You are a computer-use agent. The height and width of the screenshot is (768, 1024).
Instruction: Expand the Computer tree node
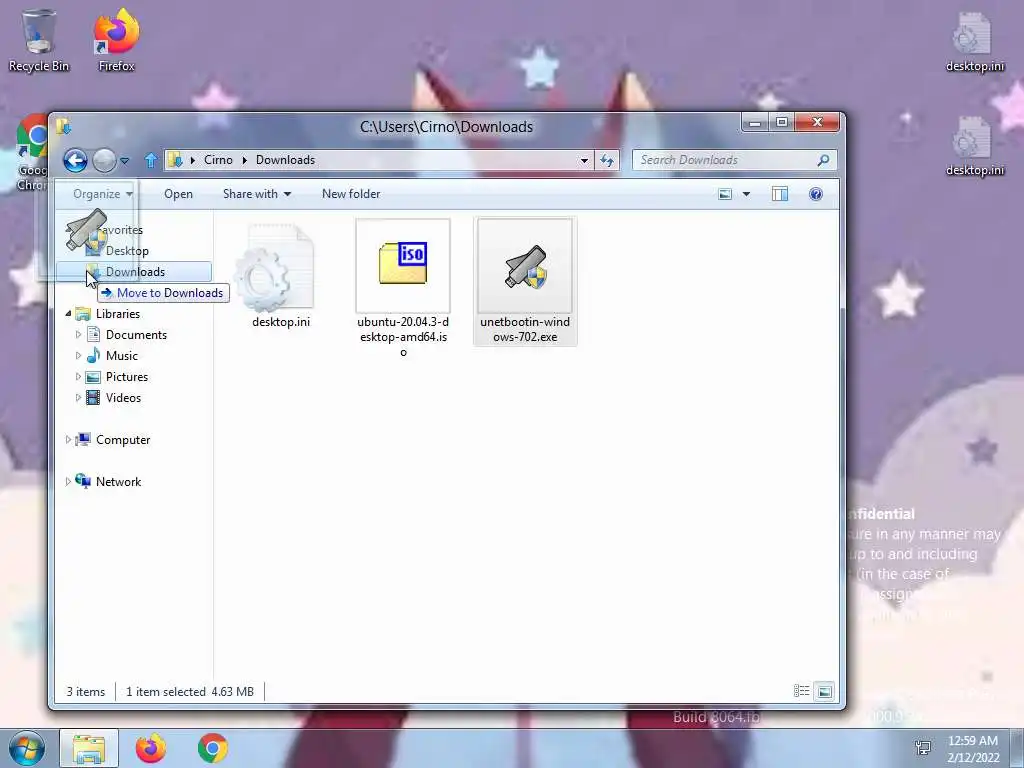pyautogui.click(x=69, y=440)
